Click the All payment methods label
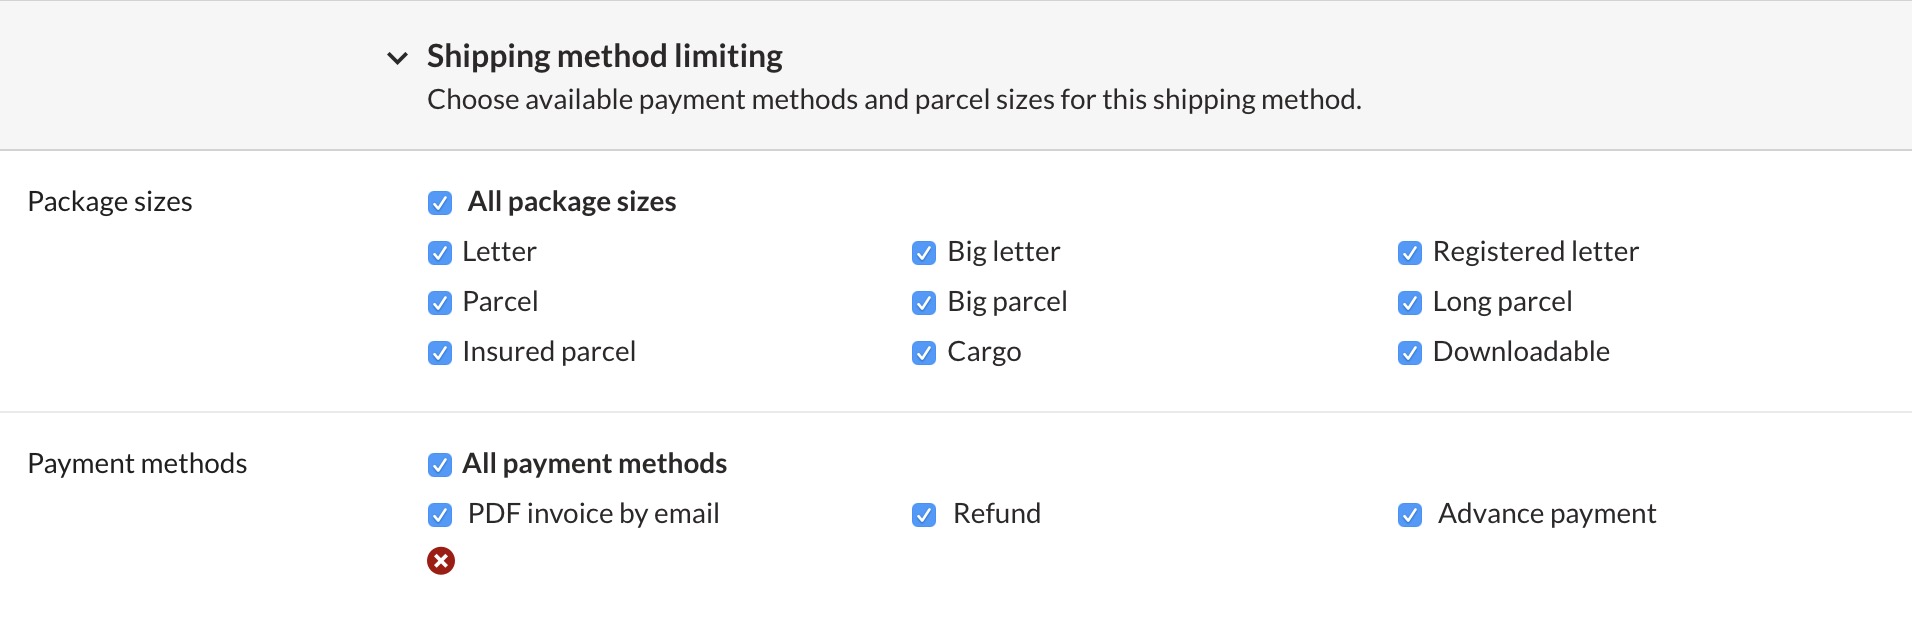 594,464
